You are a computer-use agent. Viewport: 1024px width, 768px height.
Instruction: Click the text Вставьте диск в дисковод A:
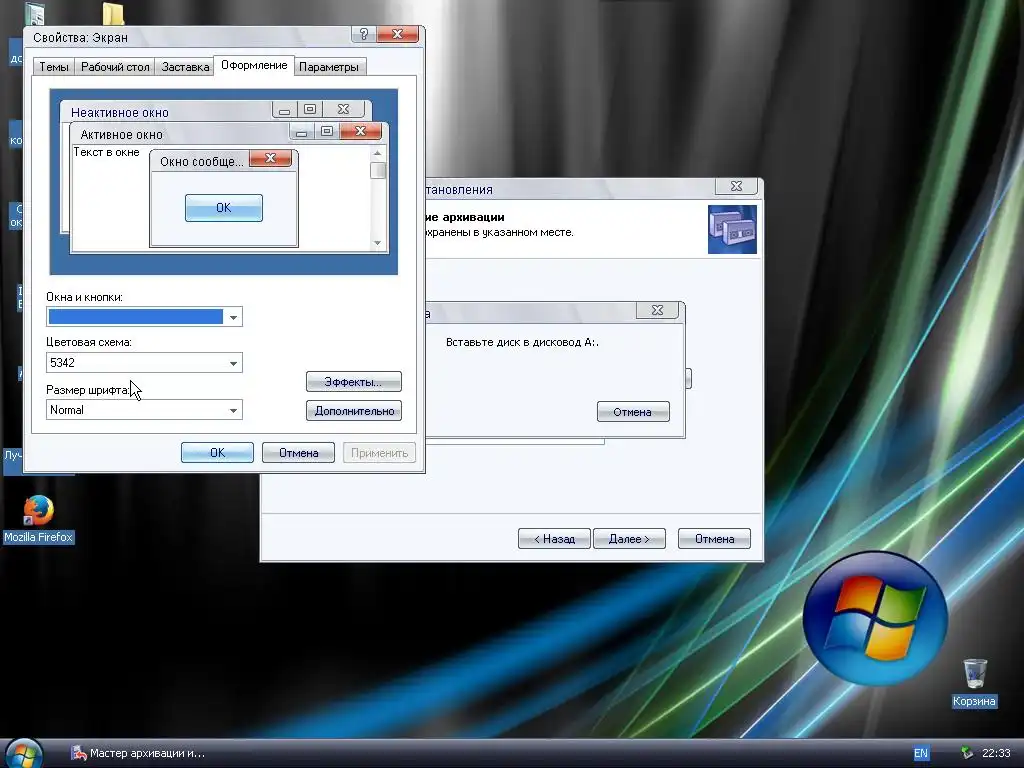pyautogui.click(x=522, y=342)
